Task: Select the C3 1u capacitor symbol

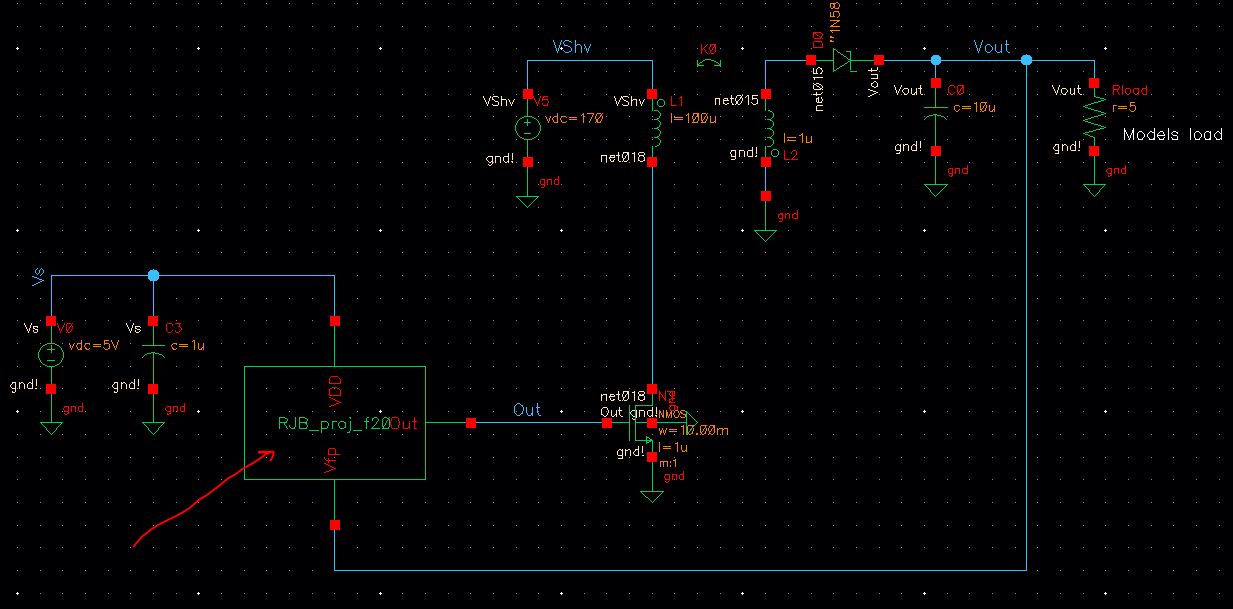Action: 152,354
